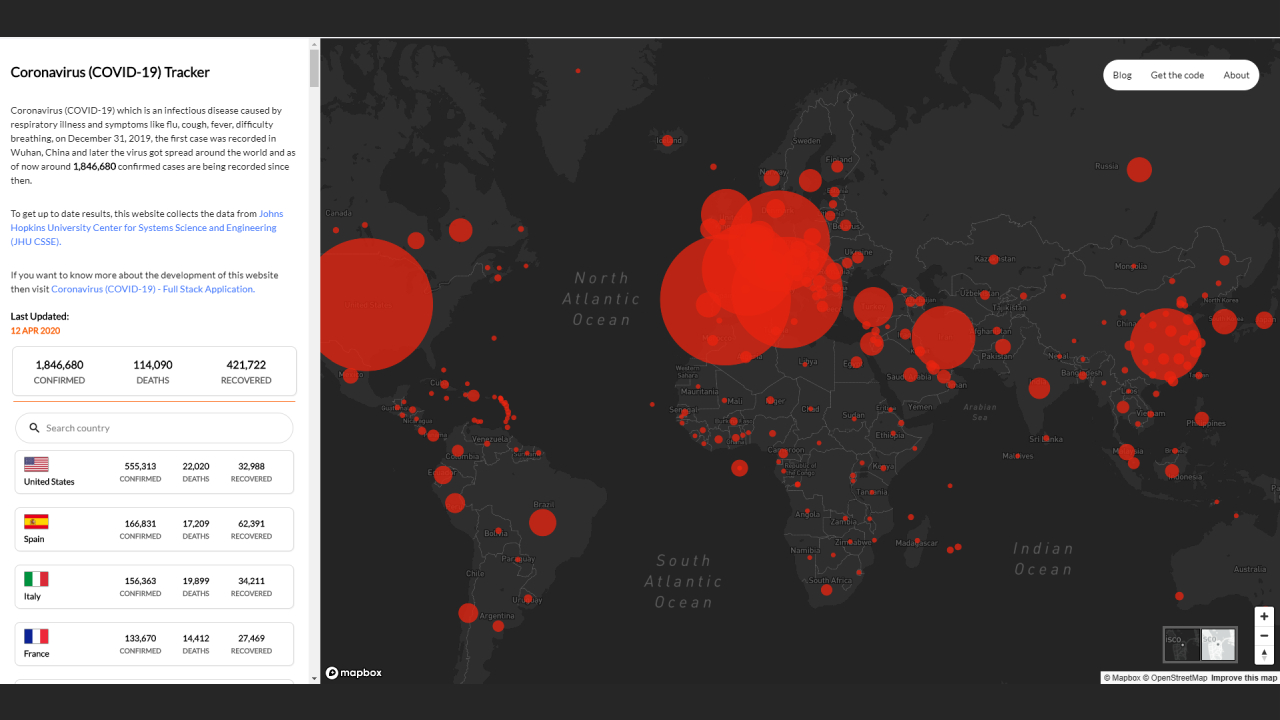Click the France flag icon
The image size is (1280, 720).
pyautogui.click(x=36, y=636)
